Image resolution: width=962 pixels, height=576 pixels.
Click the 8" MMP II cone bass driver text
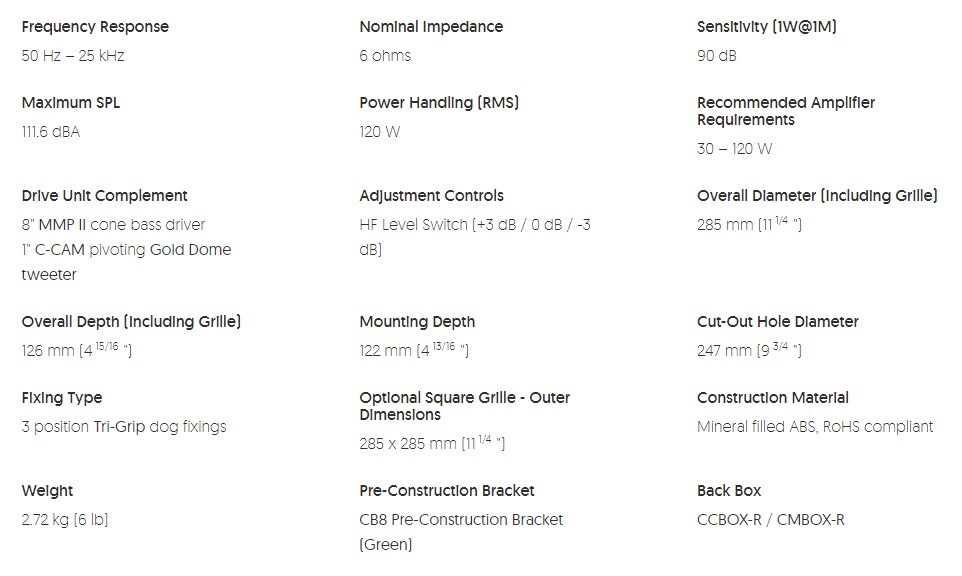click(113, 225)
